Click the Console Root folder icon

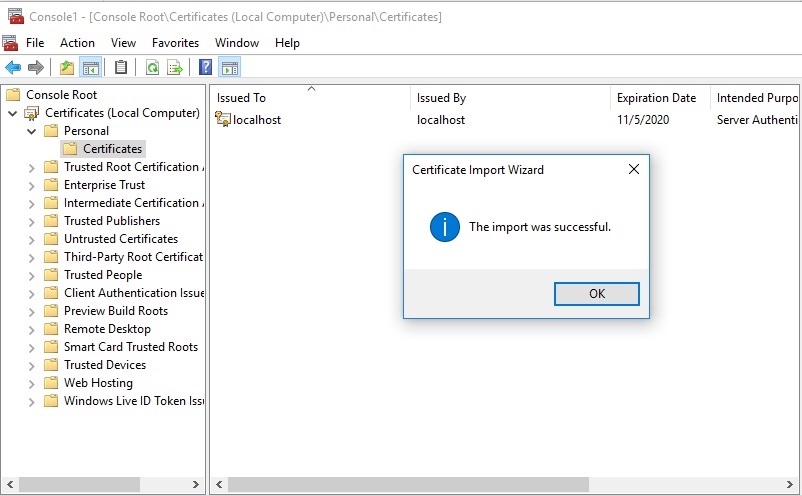(13, 95)
